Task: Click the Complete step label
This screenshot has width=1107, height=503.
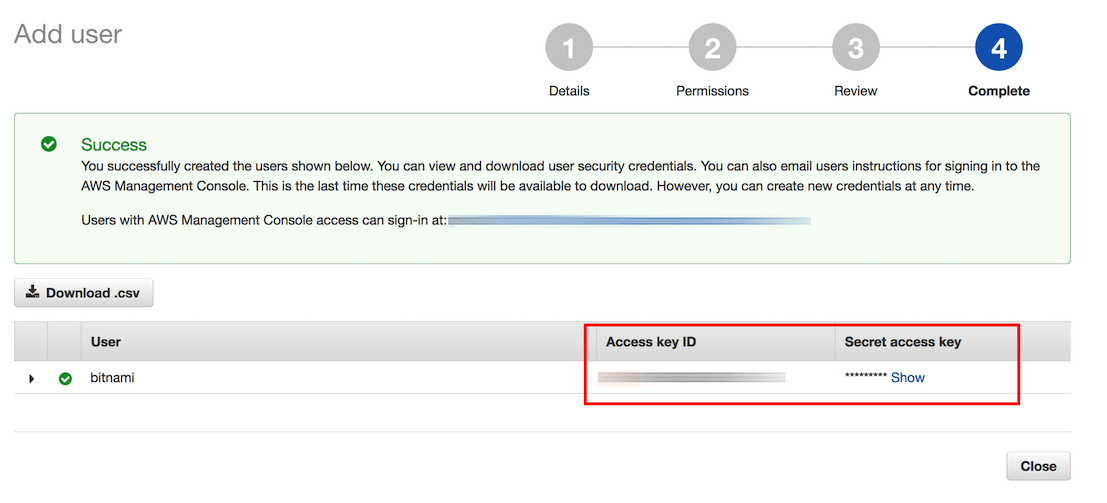Action: pos(999,91)
